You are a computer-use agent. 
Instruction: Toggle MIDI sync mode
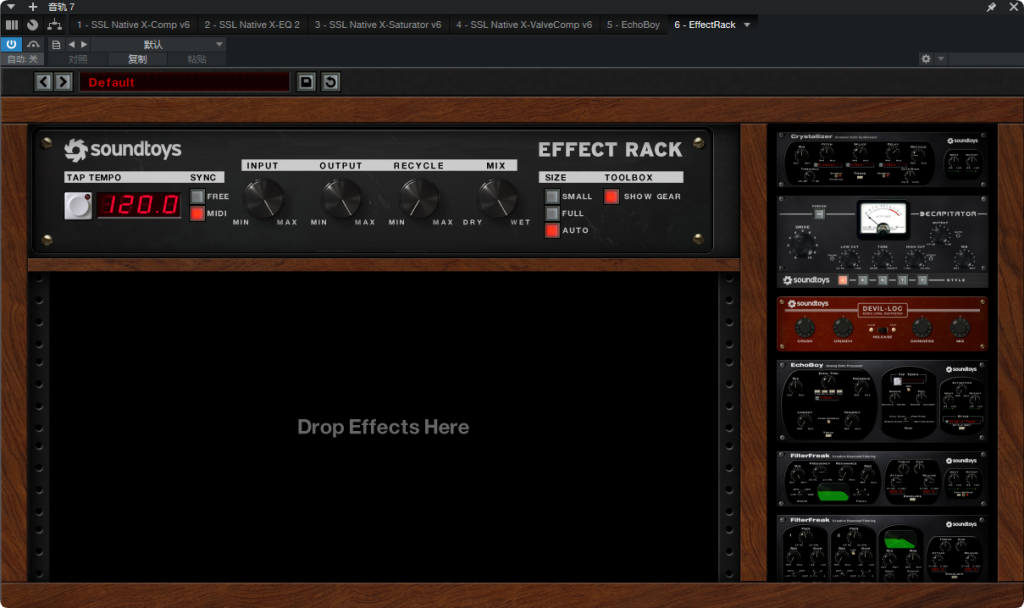click(197, 214)
